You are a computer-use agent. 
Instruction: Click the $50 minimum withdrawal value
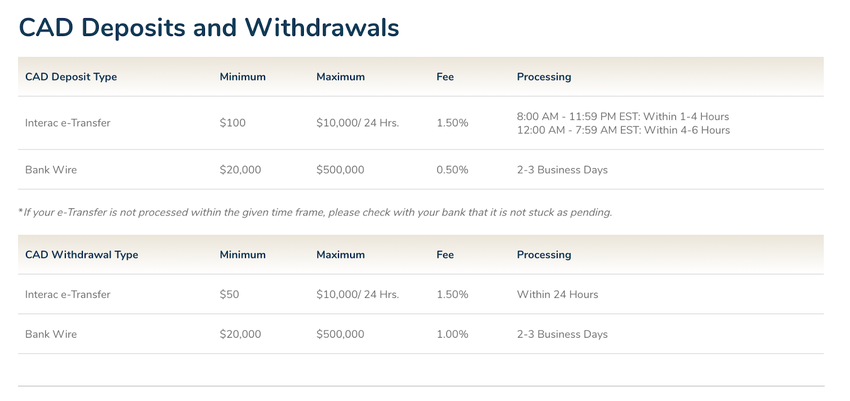click(x=229, y=294)
